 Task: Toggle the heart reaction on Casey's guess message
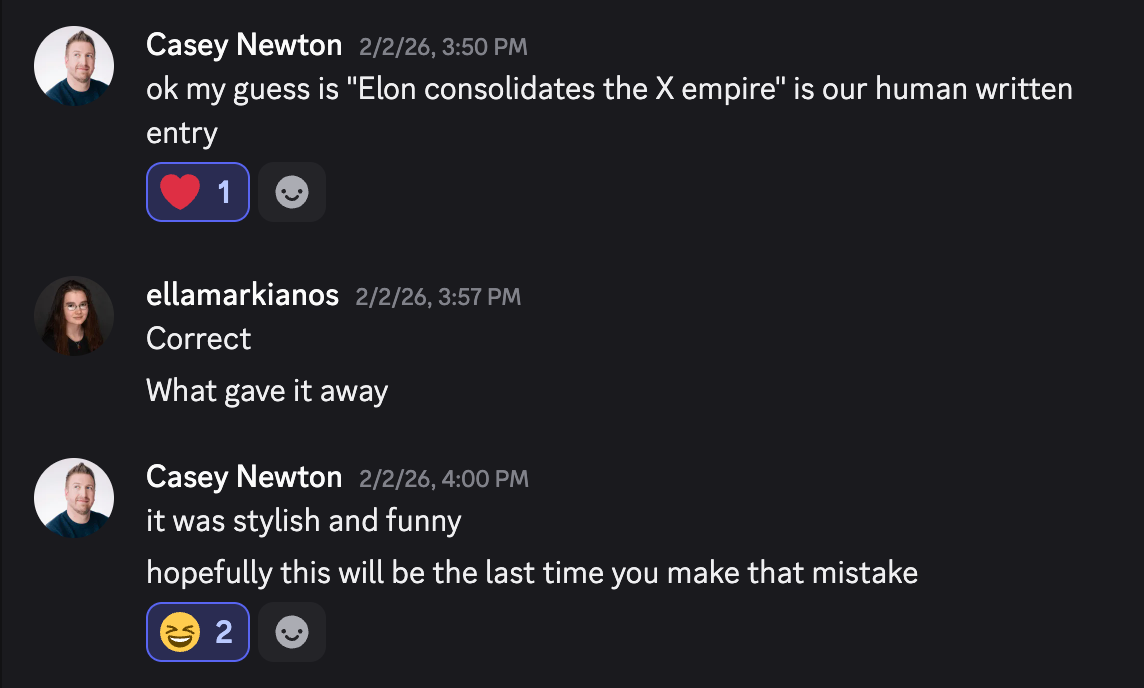tap(197, 191)
